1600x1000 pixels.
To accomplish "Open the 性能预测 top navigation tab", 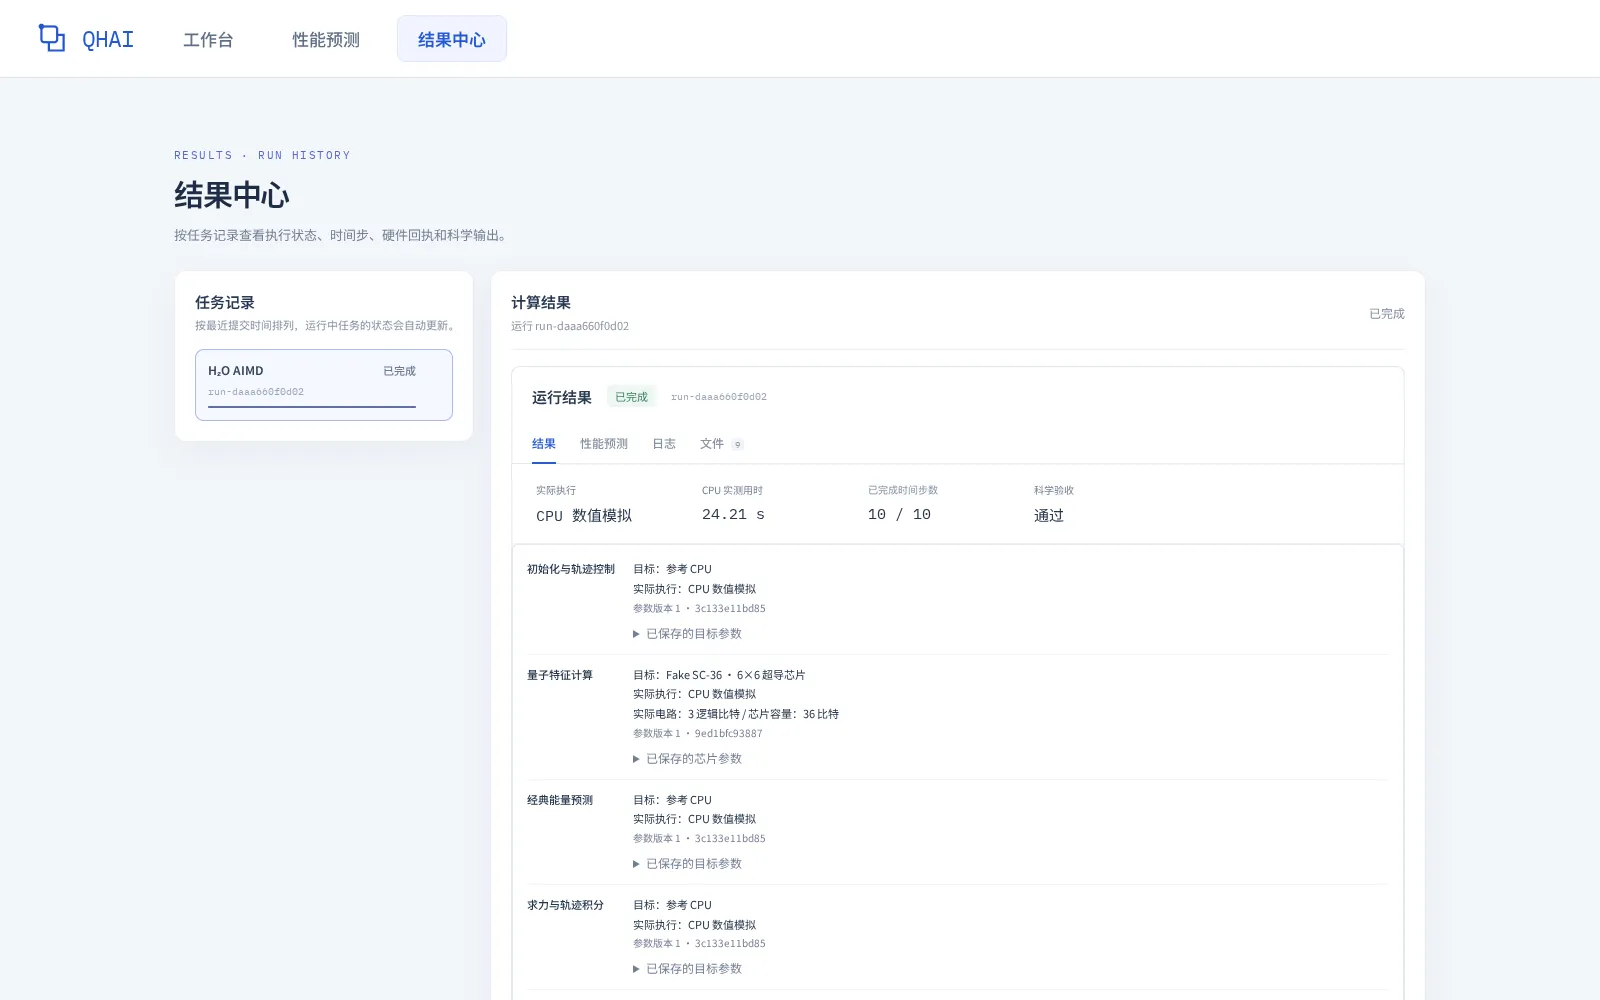I will click(326, 39).
